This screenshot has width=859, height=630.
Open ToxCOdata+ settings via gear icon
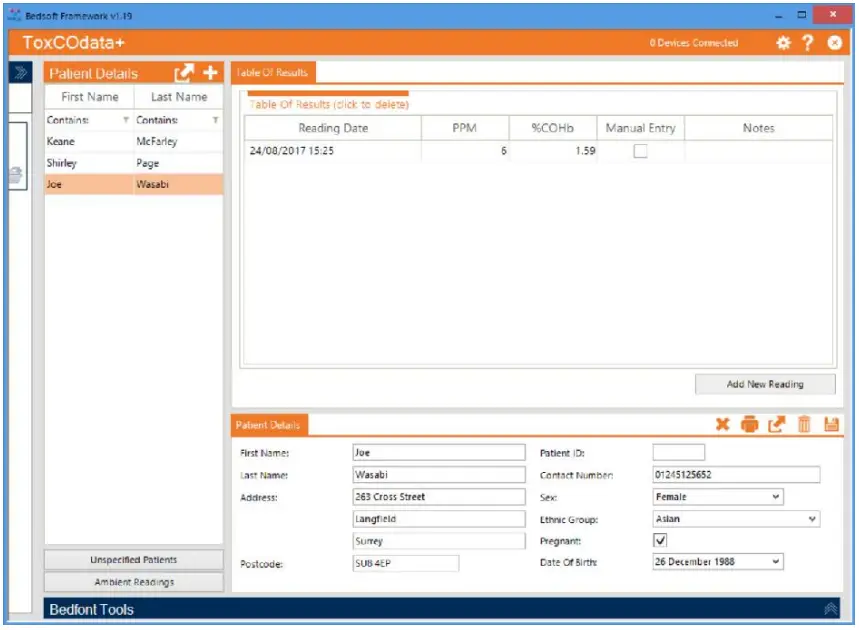coord(786,43)
